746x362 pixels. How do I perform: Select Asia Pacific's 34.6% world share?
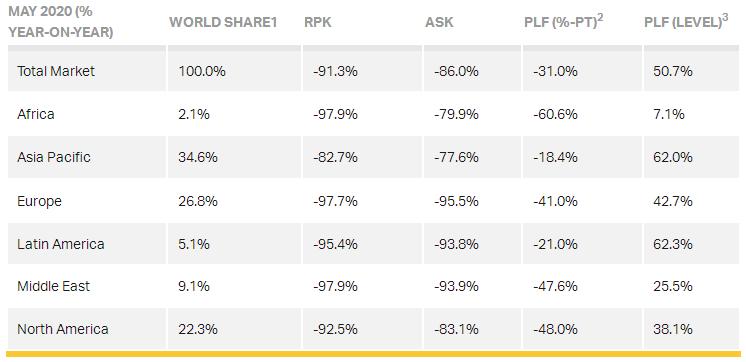pyautogui.click(x=198, y=157)
